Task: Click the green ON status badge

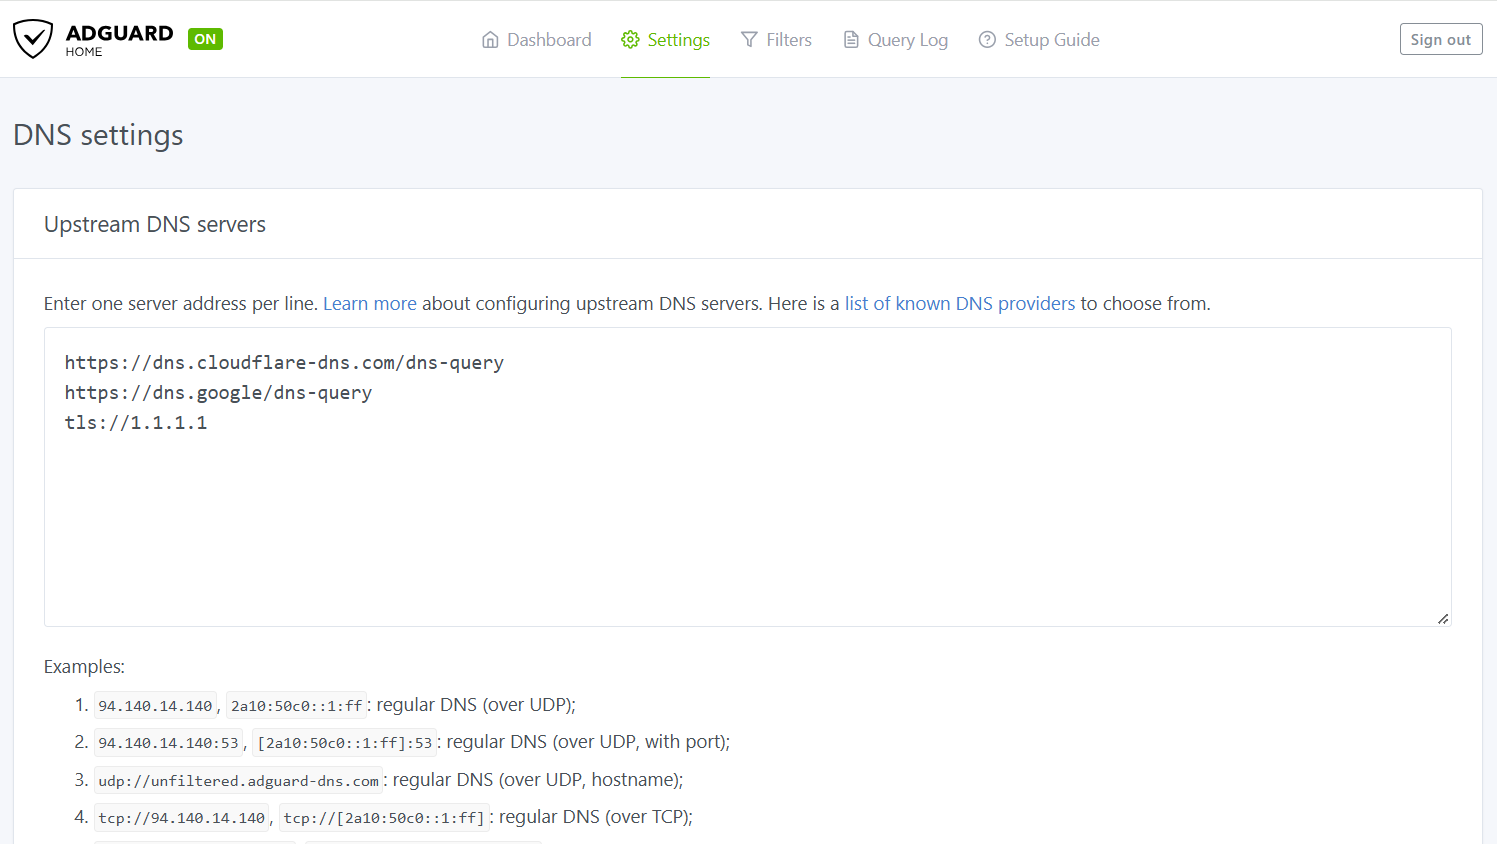Action: 205,39
